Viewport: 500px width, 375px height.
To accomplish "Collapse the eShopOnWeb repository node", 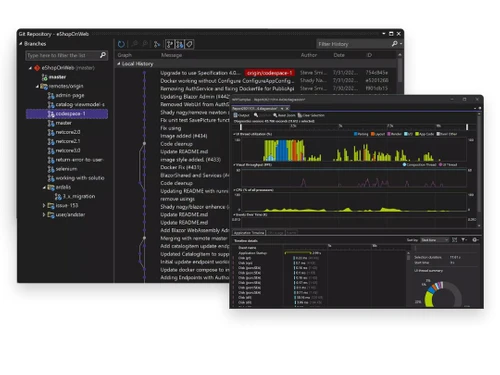I will point(30,68).
